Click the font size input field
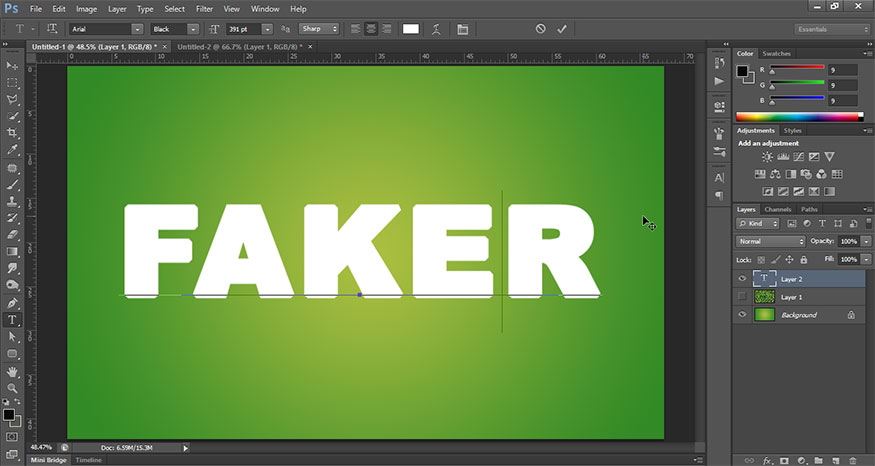Screen dimensions: 875x466 [x=243, y=30]
